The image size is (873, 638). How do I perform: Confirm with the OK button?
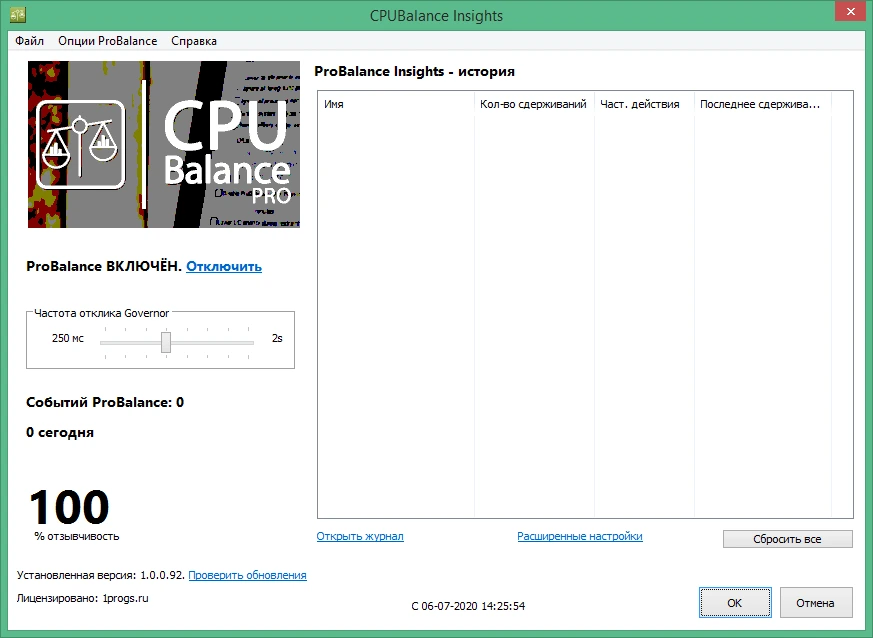tap(735, 602)
